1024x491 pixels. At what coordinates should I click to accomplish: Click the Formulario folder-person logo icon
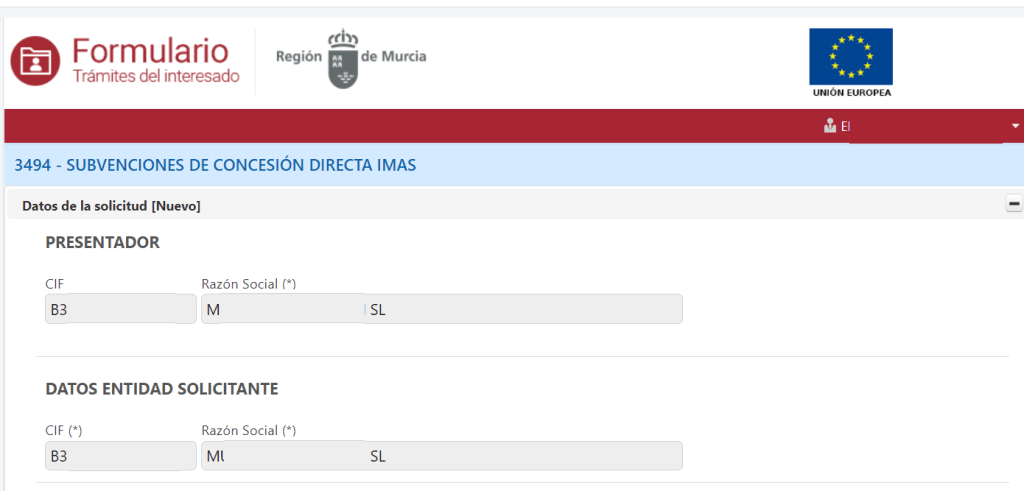point(36,61)
